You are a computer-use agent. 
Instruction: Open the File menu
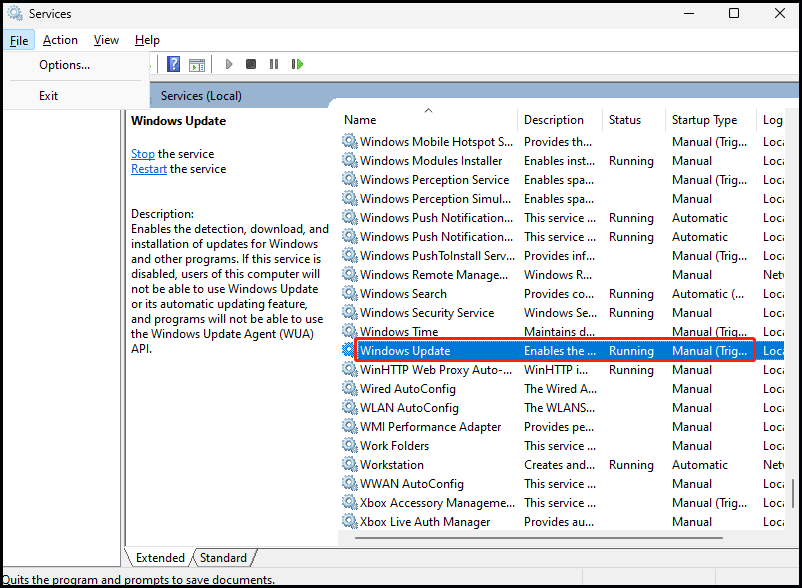[x=19, y=40]
